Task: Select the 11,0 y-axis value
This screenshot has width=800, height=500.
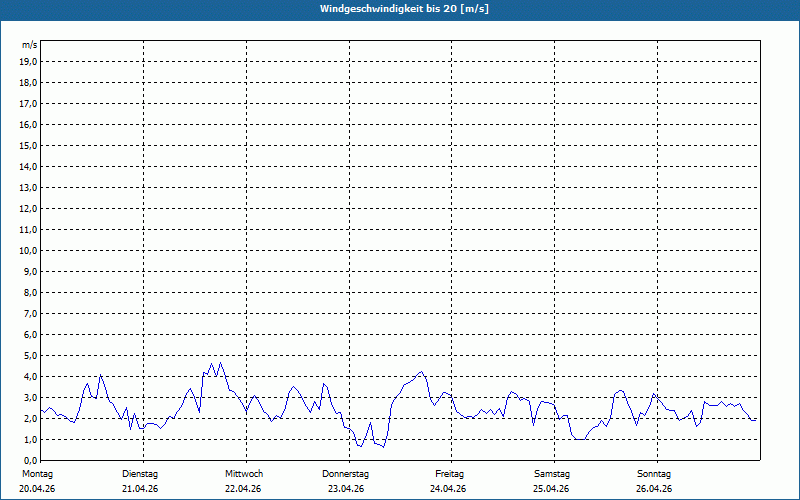Action: pos(28,230)
